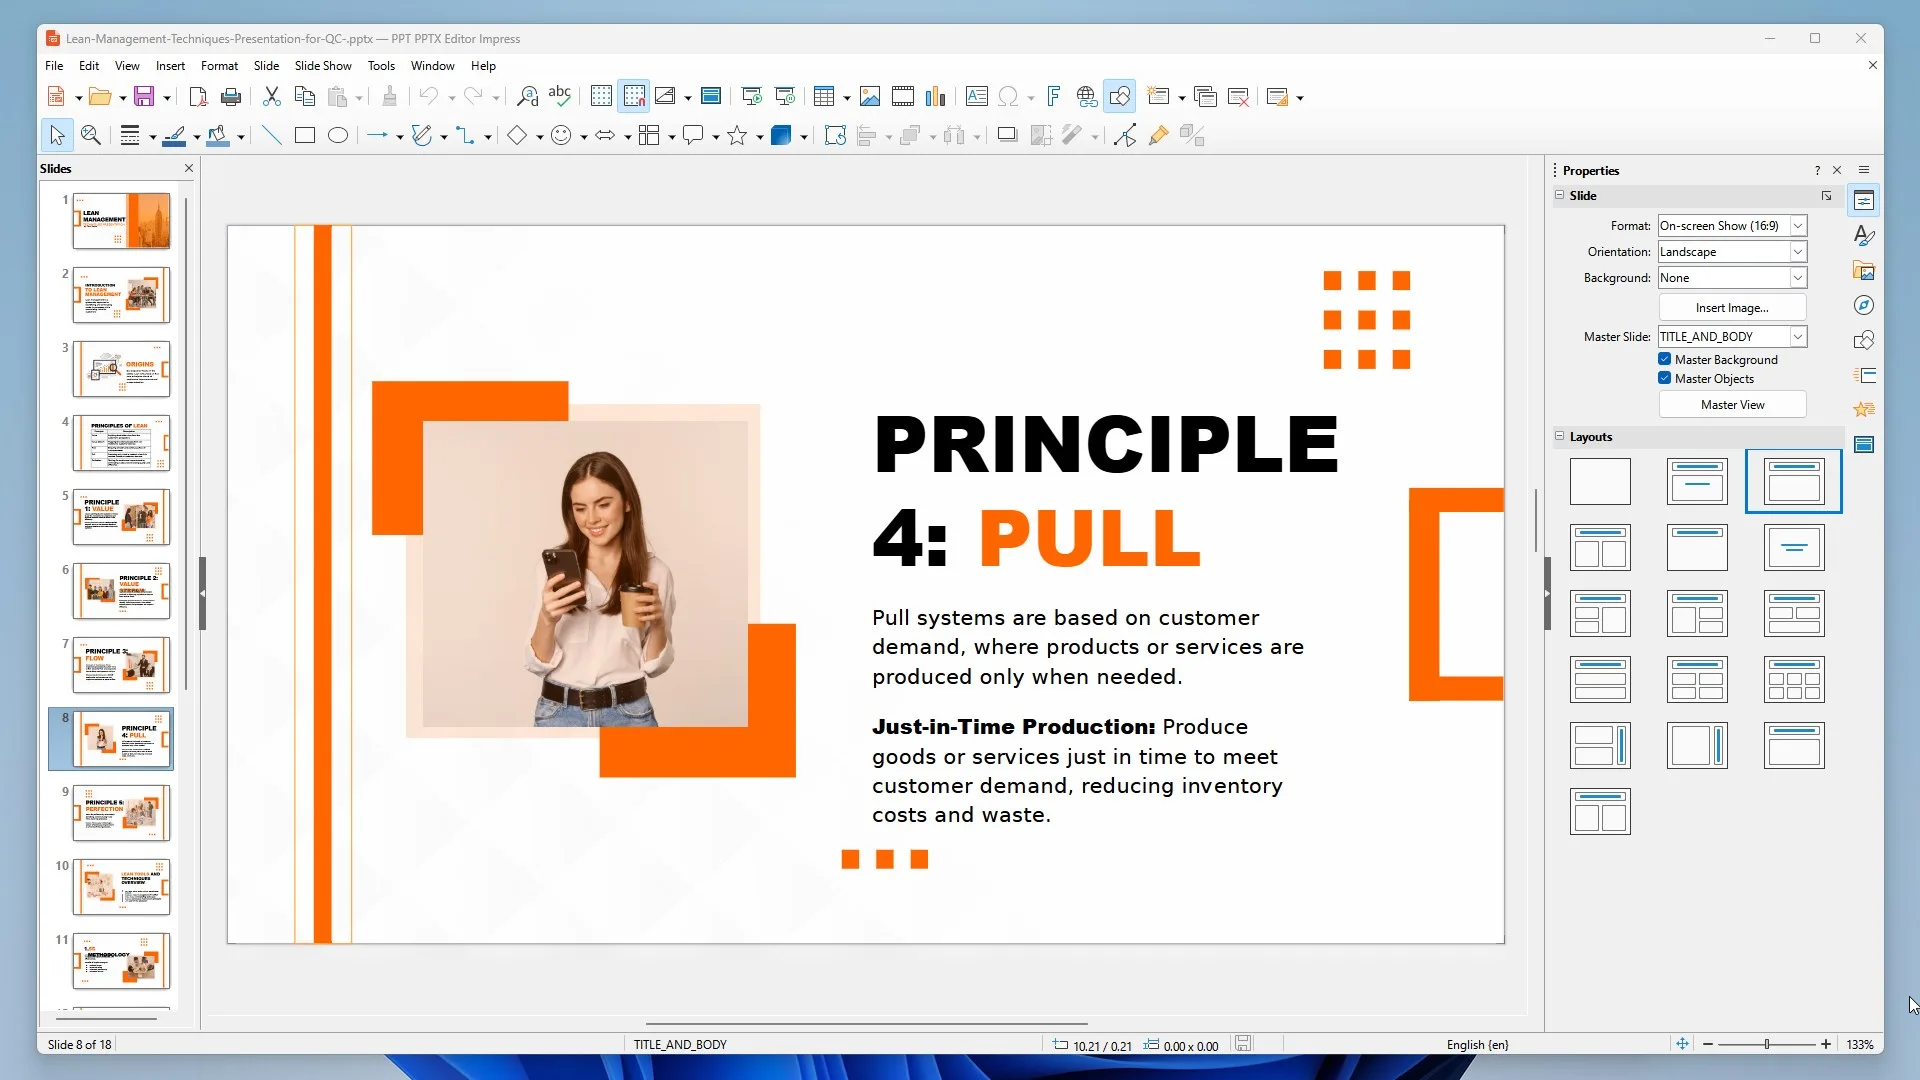Screen dimensions: 1920x1080
Task: Toggle the Display Grid icon
Action: click(x=601, y=97)
